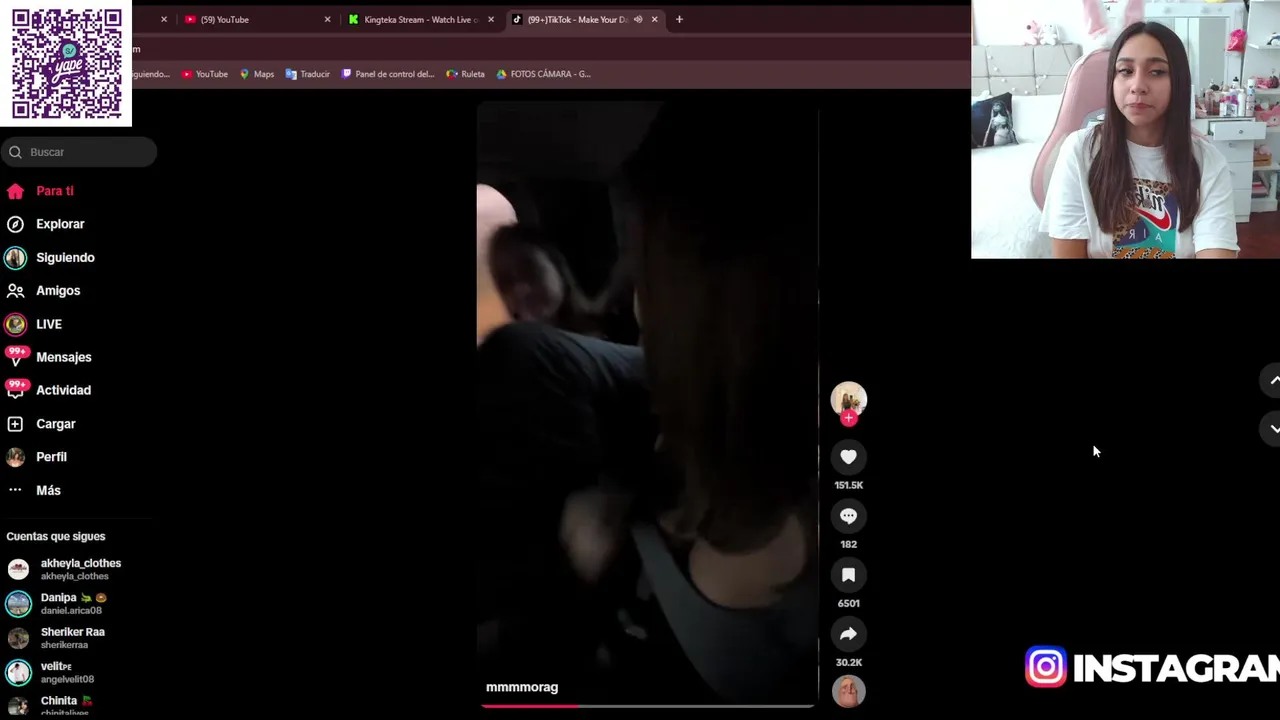Viewport: 1280px width, 720px height.
Task: Follow creator via red plus badge
Action: click(x=849, y=418)
